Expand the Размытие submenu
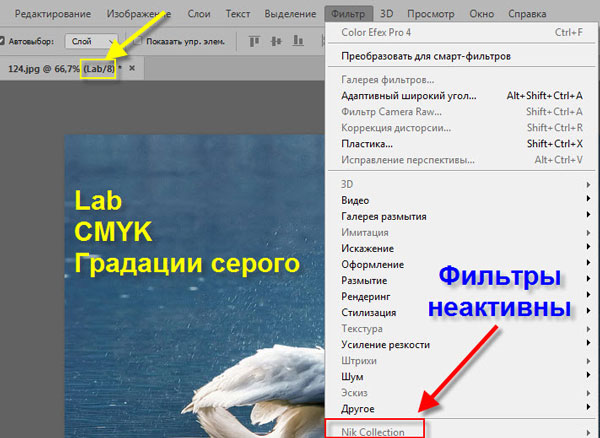The width and height of the screenshot is (600, 438). (462, 281)
